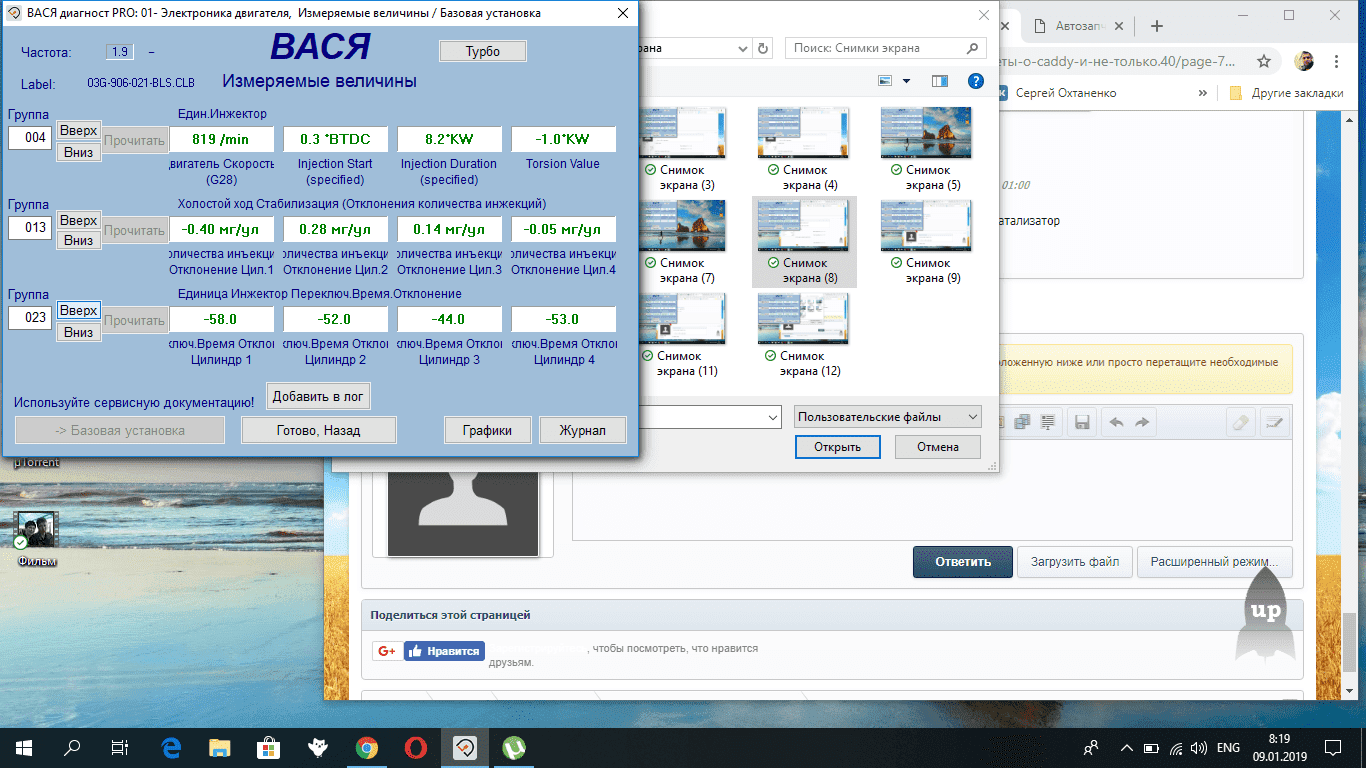Click the search magnifier in file dialog
This screenshot has width=1366, height=768.
(x=973, y=48)
